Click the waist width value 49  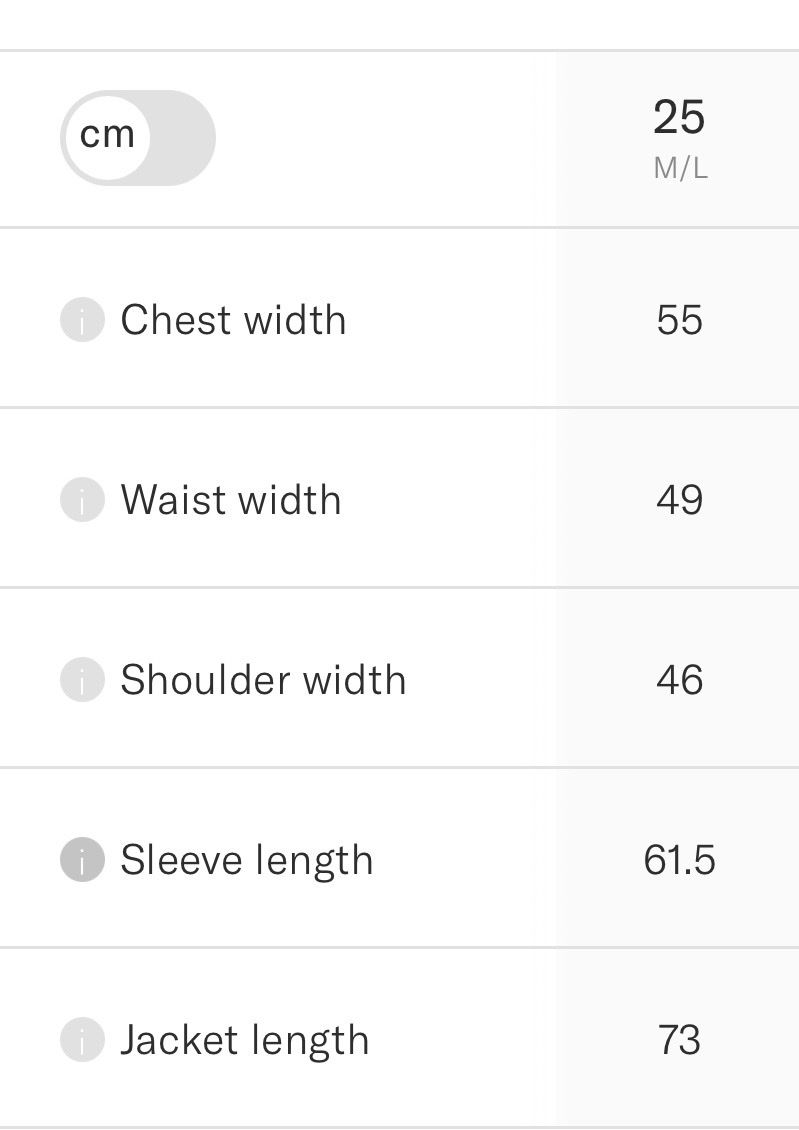pos(679,500)
